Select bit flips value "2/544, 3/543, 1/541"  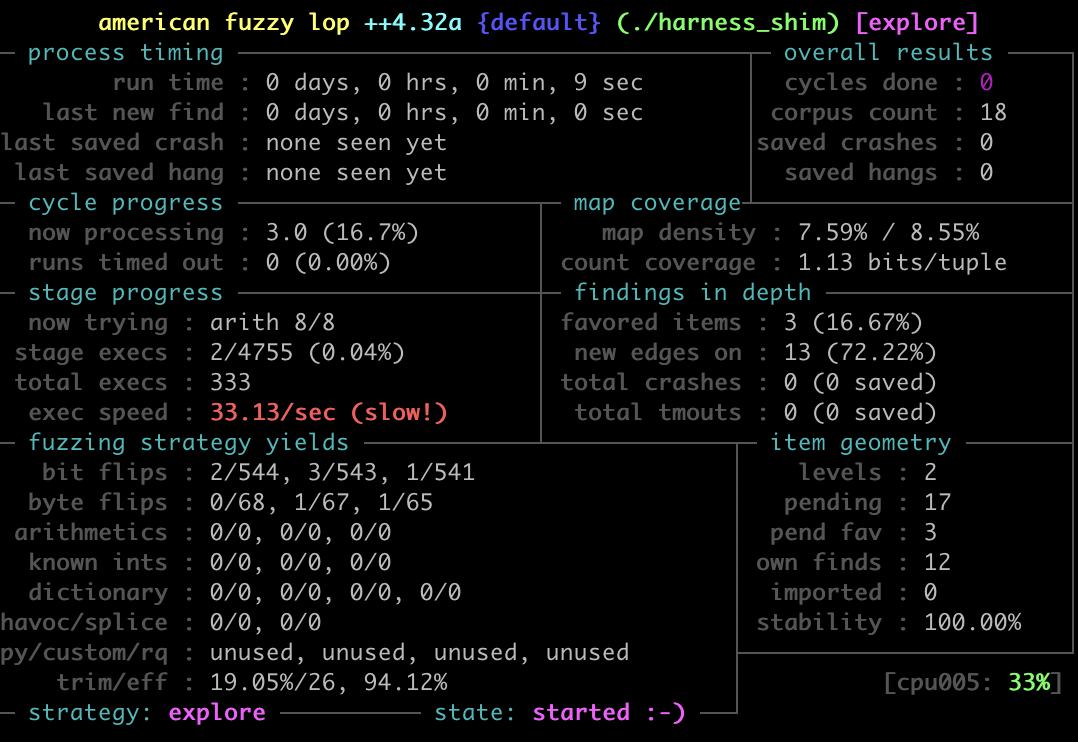point(342,472)
